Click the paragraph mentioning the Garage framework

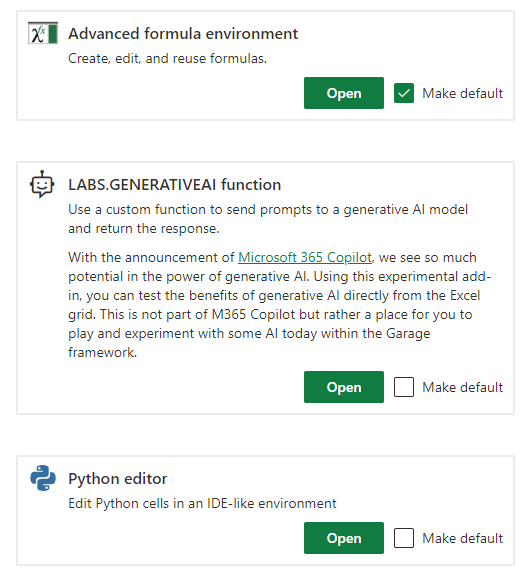(x=280, y=305)
